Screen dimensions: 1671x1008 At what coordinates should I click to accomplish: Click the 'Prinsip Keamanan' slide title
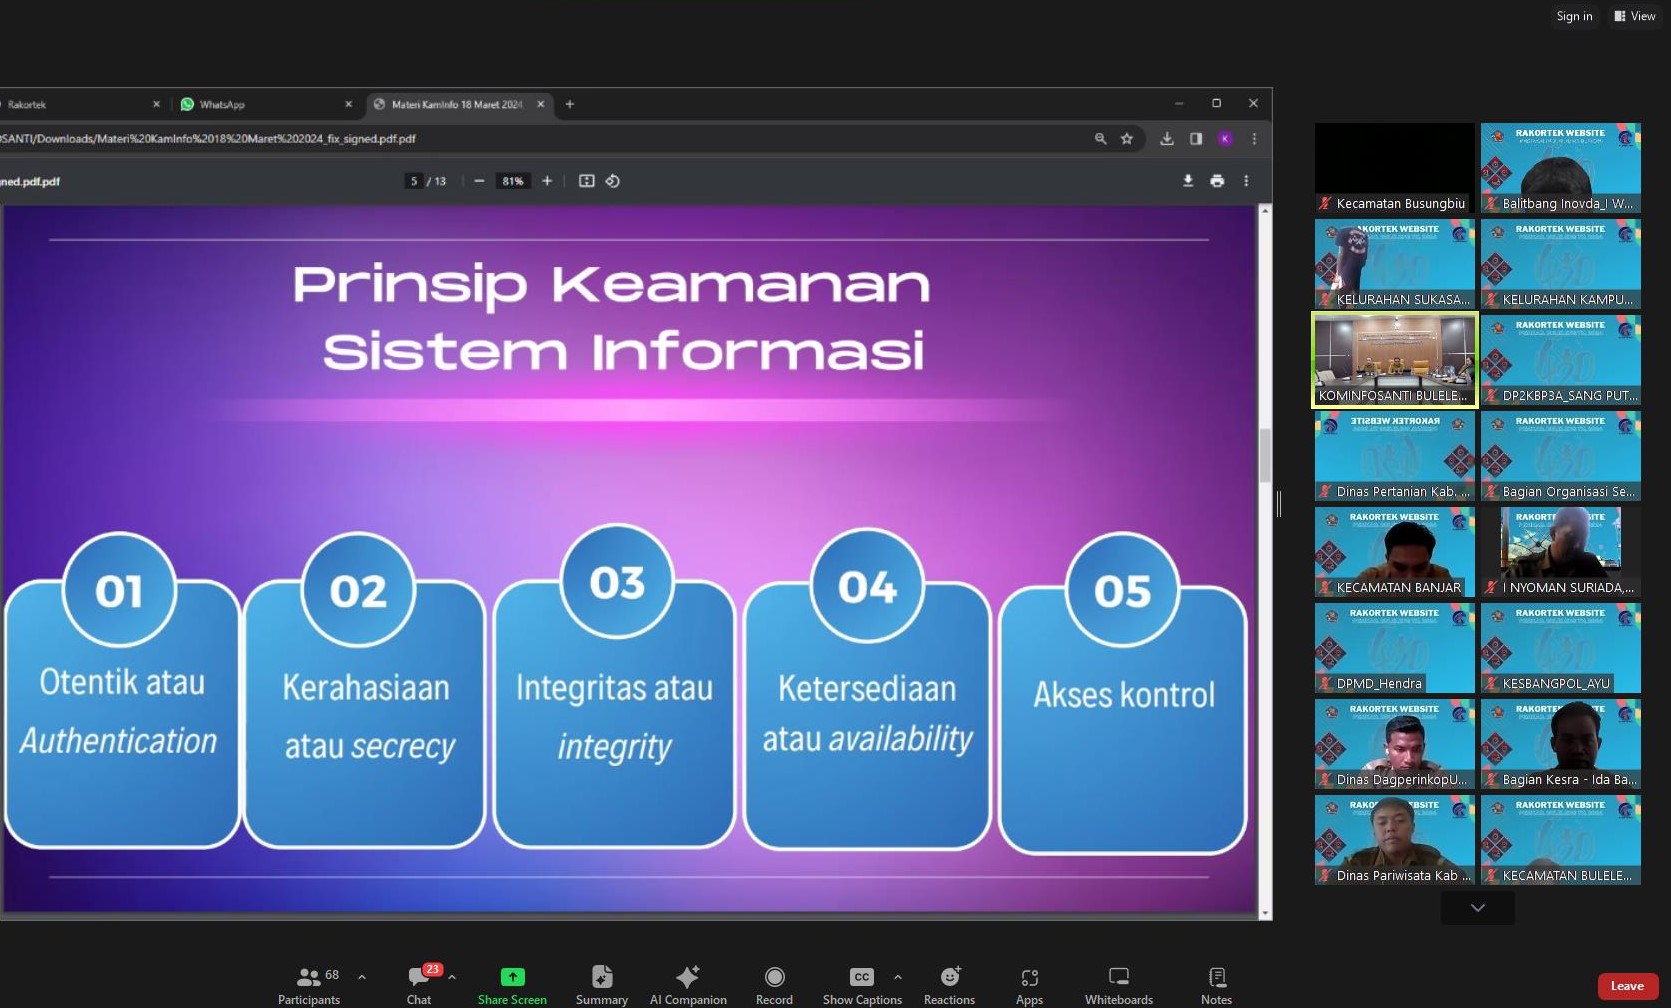(611, 285)
